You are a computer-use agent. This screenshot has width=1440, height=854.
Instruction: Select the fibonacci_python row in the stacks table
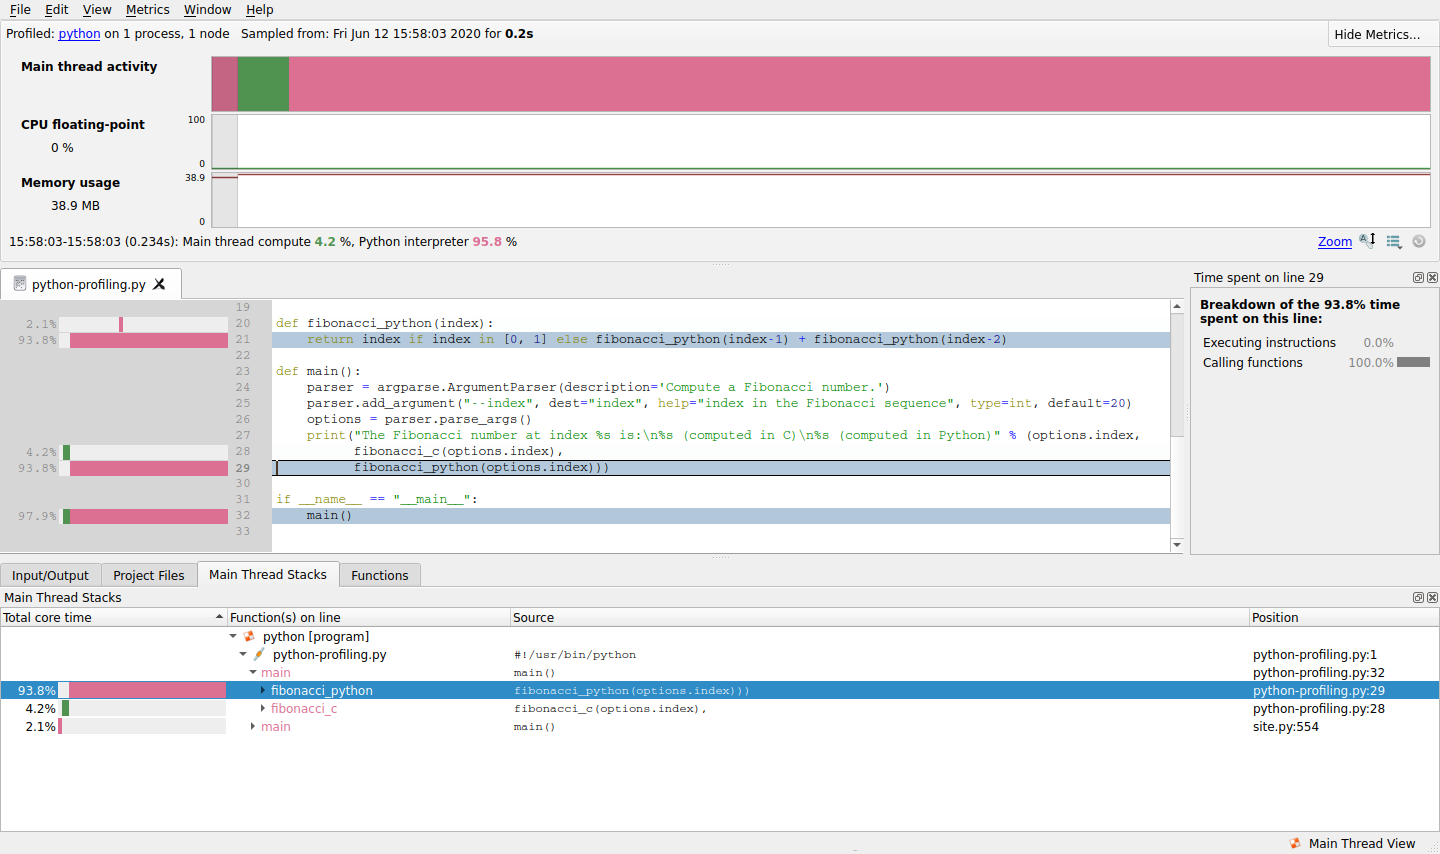click(720, 690)
